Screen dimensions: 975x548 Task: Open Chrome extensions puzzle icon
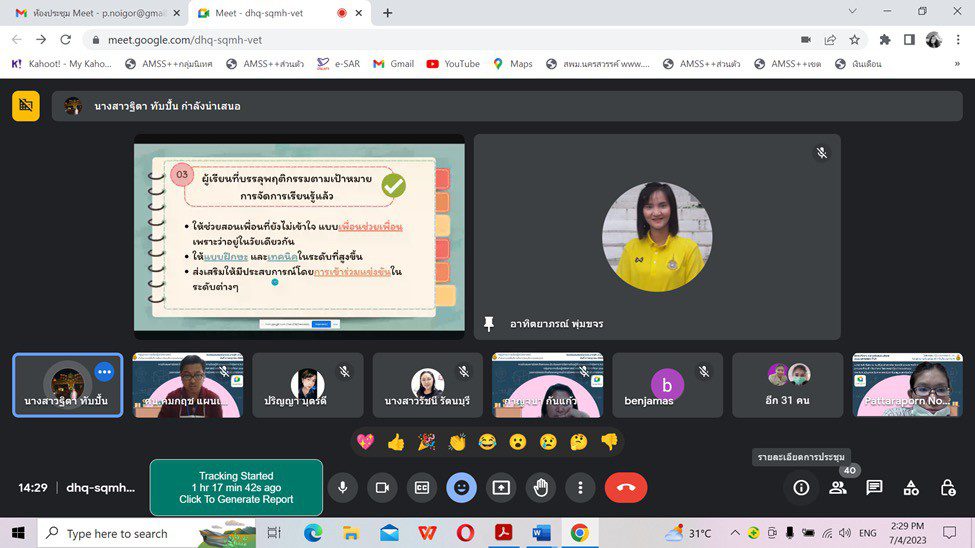pos(885,40)
